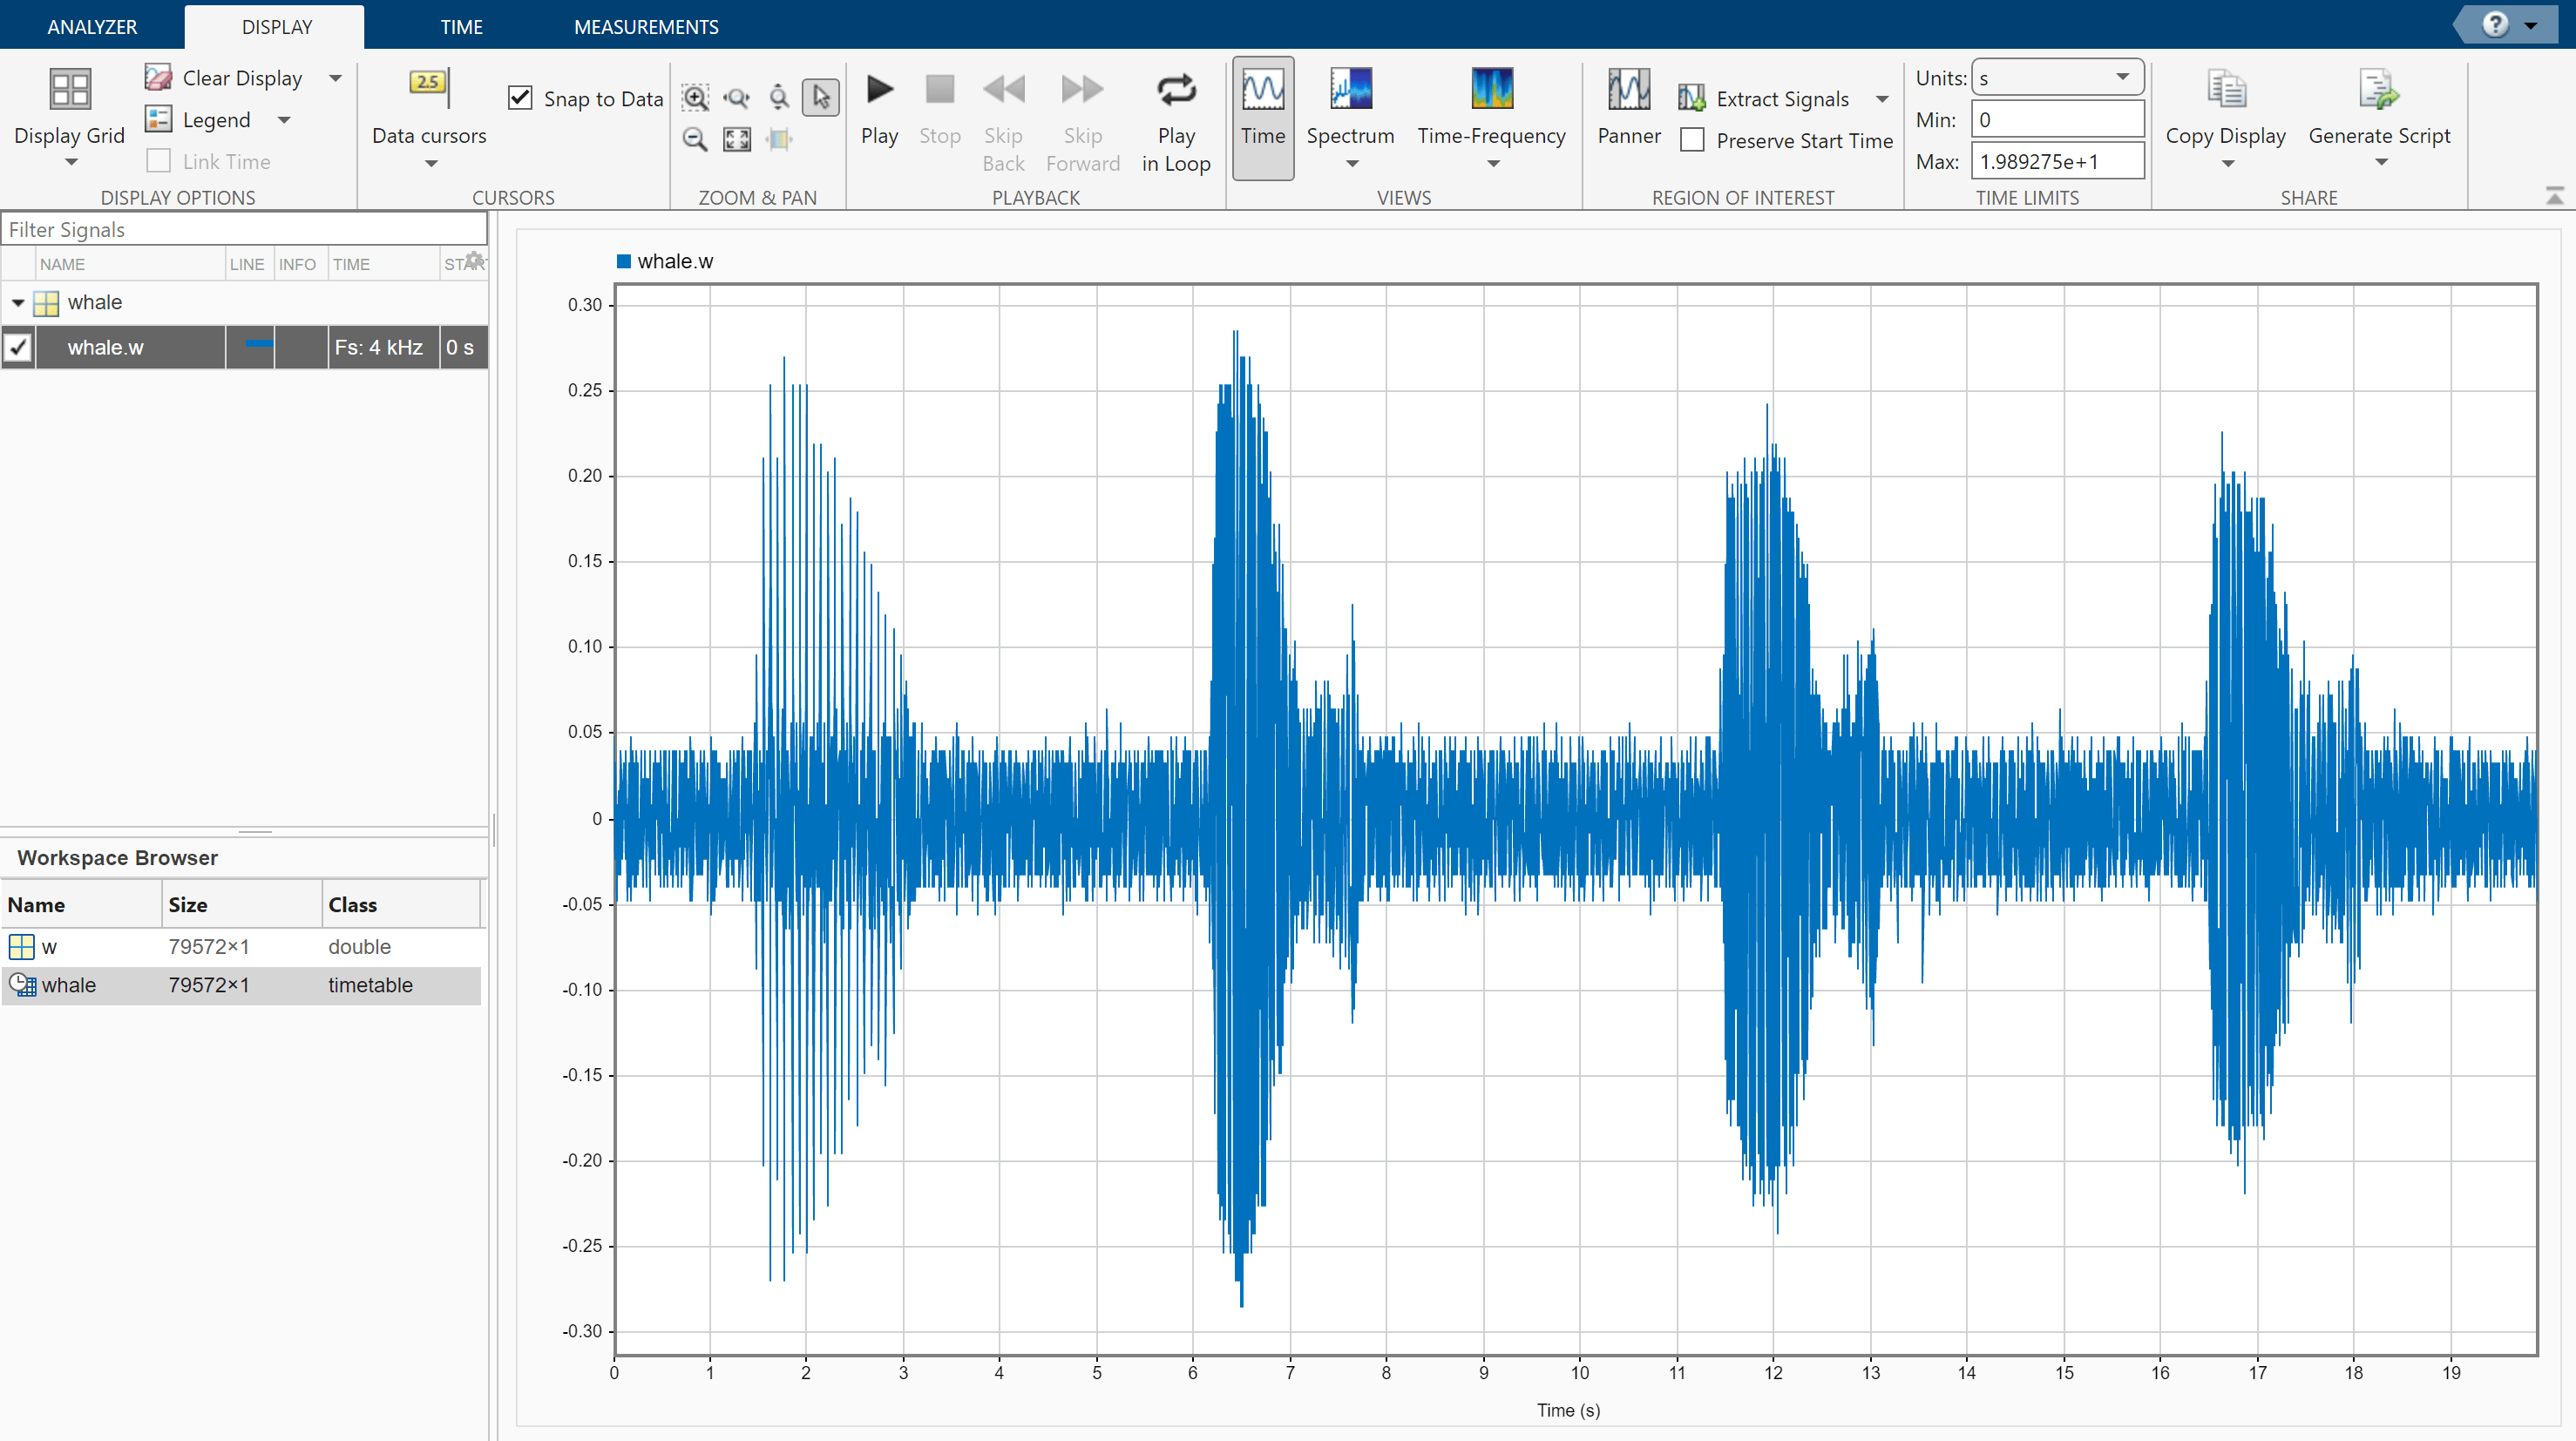Click the whale.w blue line color swatch
This screenshot has height=1441, width=2576.
pyautogui.click(x=258, y=345)
